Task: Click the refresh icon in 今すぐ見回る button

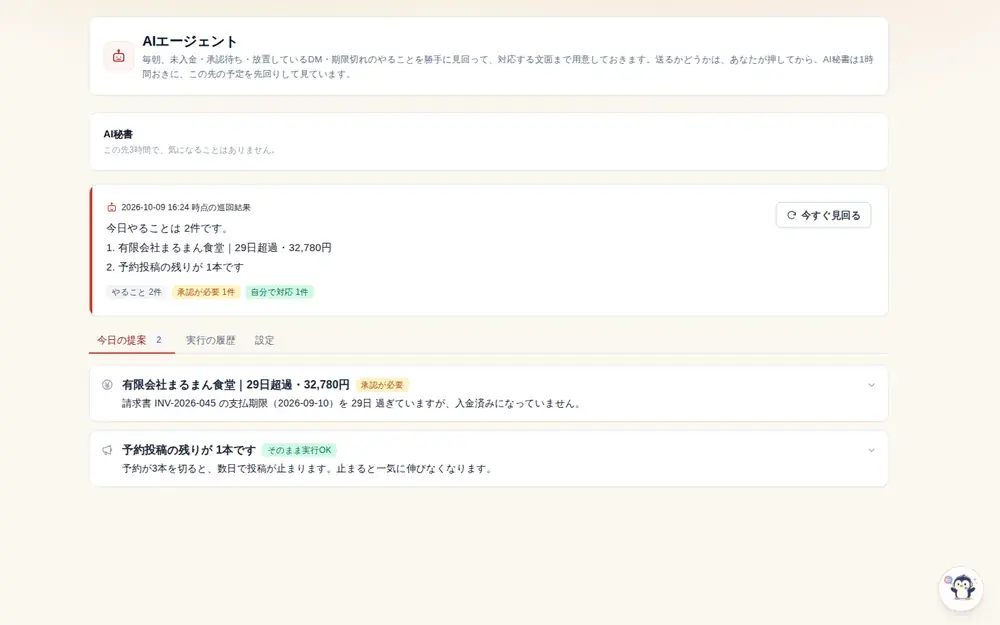Action: point(791,216)
